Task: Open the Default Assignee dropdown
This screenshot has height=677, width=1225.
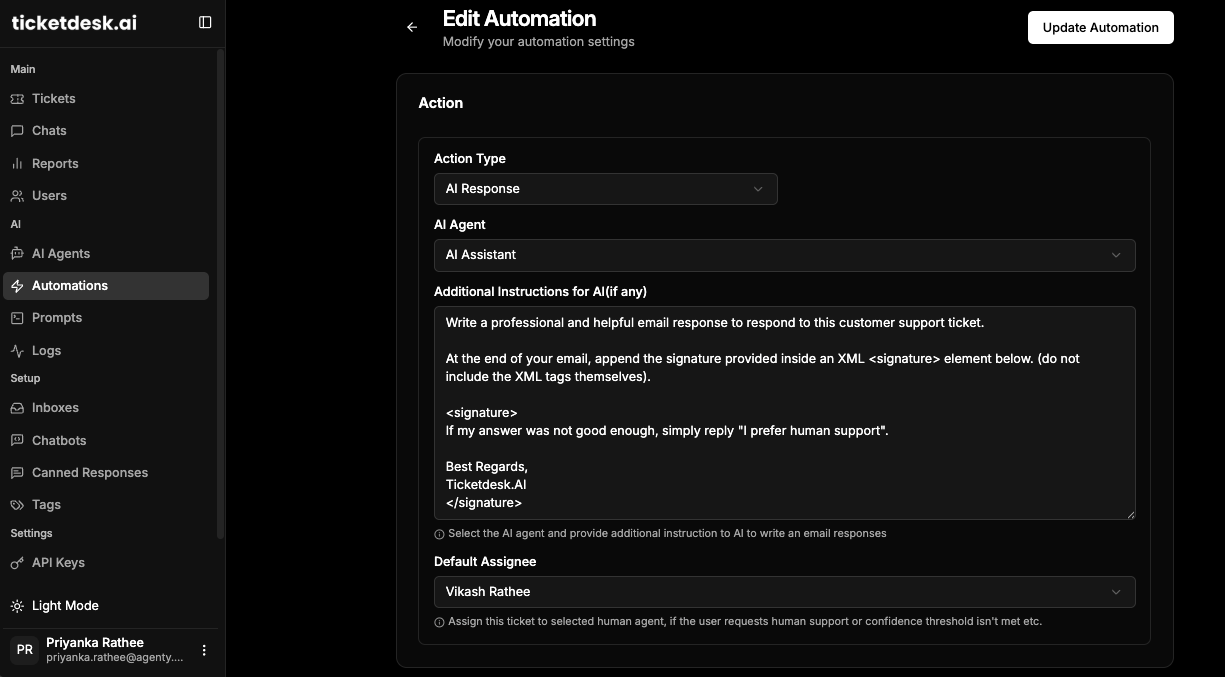Action: [784, 592]
